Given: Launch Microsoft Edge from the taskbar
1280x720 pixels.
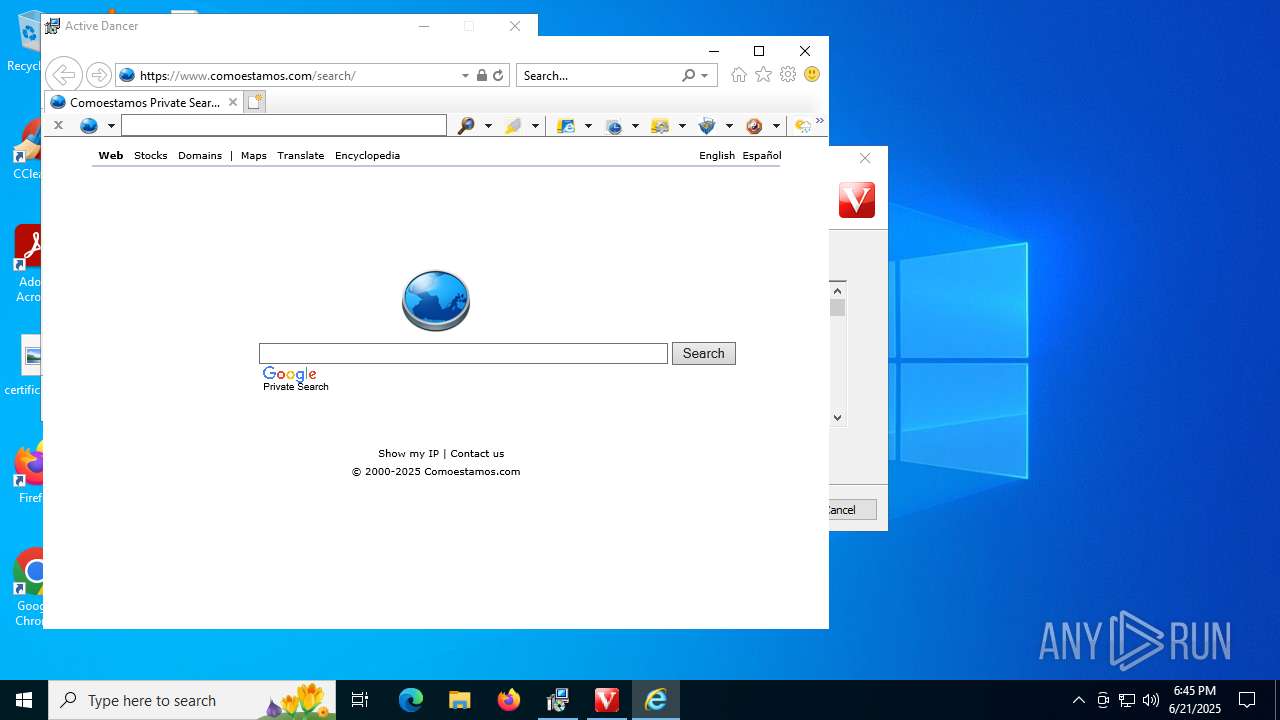Looking at the screenshot, I should pos(411,700).
